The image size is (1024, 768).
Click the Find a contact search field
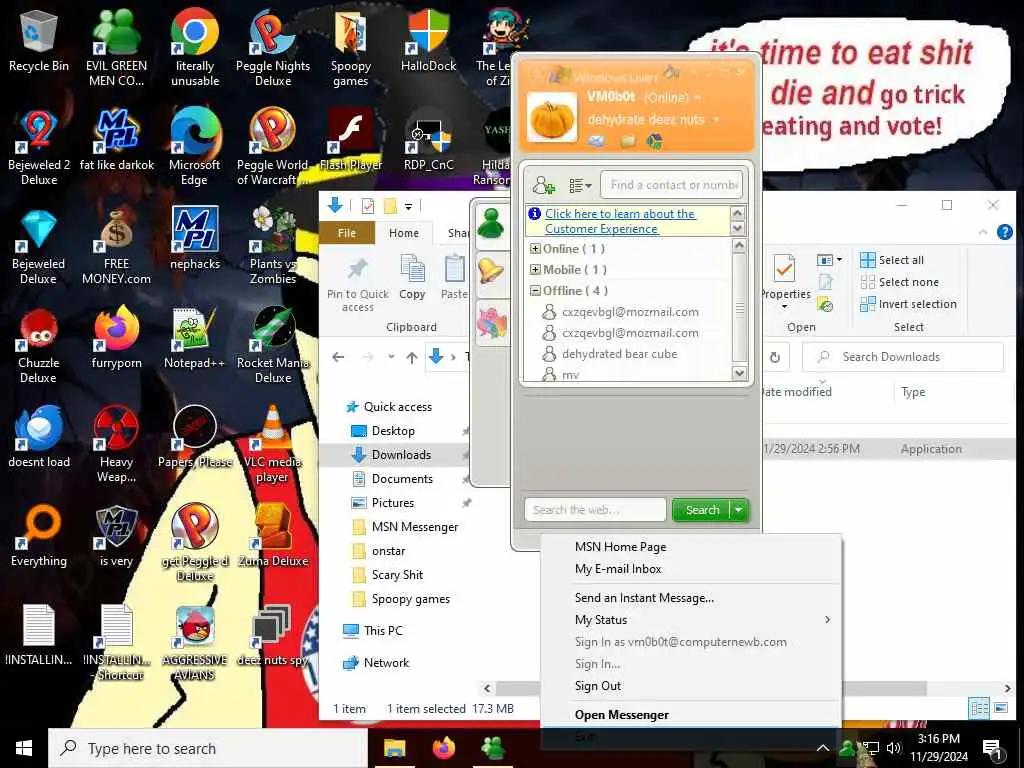tap(672, 185)
